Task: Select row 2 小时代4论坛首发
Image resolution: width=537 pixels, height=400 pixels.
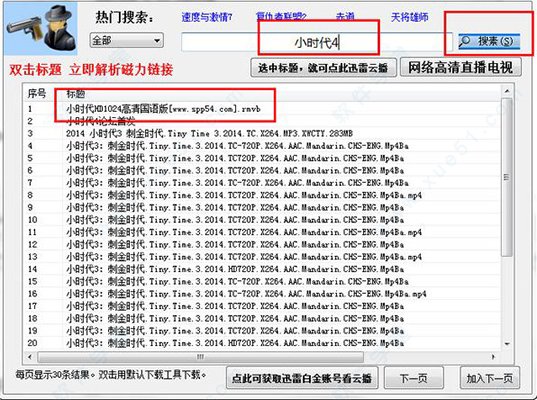Action: (263, 121)
